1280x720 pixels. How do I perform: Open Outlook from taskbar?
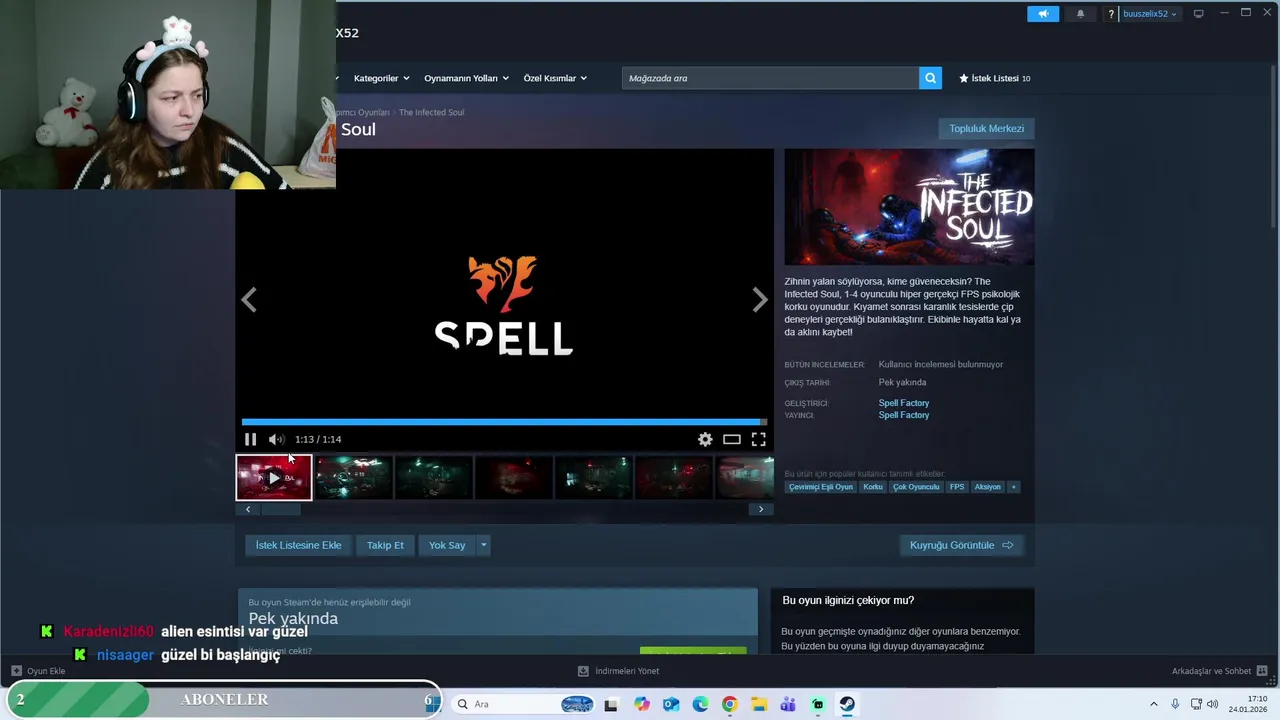click(x=671, y=704)
